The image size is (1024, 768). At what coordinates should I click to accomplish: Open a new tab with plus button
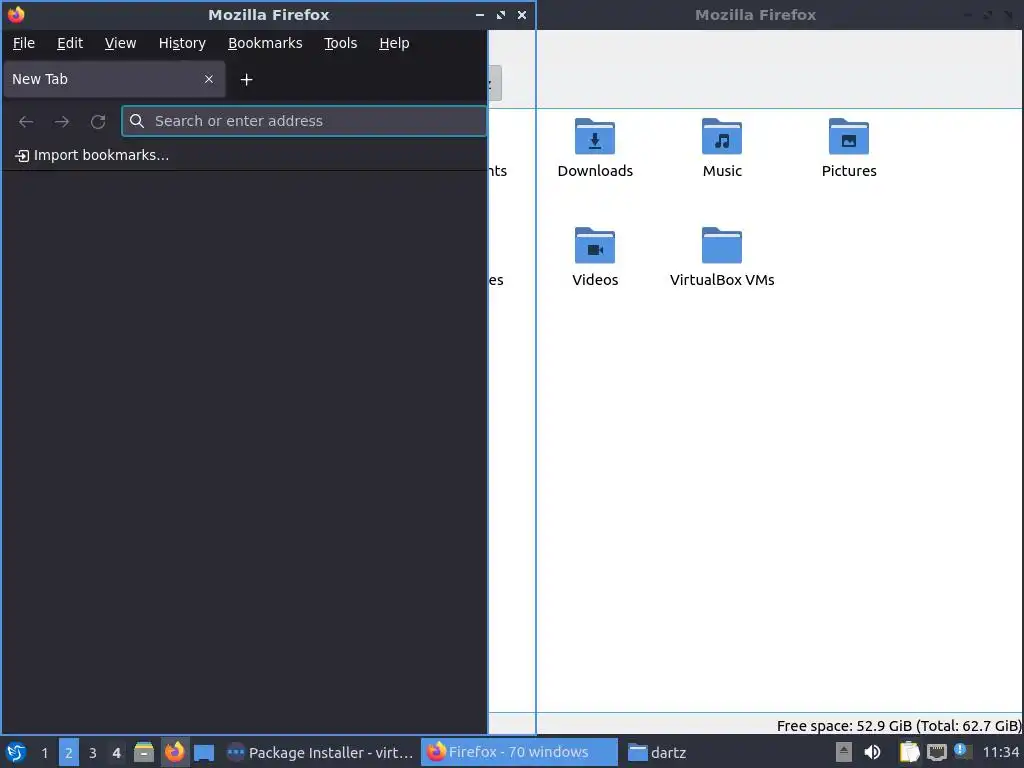click(x=246, y=80)
